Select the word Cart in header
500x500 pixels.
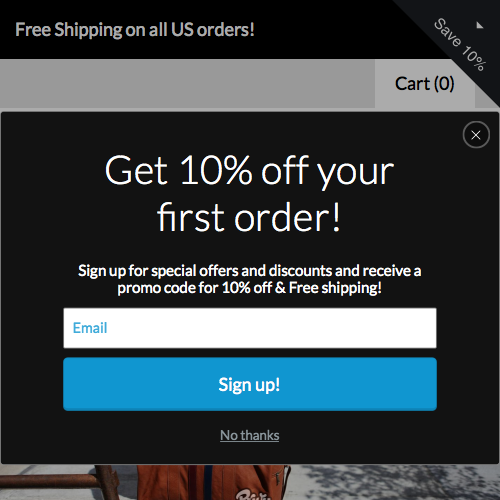tap(413, 84)
